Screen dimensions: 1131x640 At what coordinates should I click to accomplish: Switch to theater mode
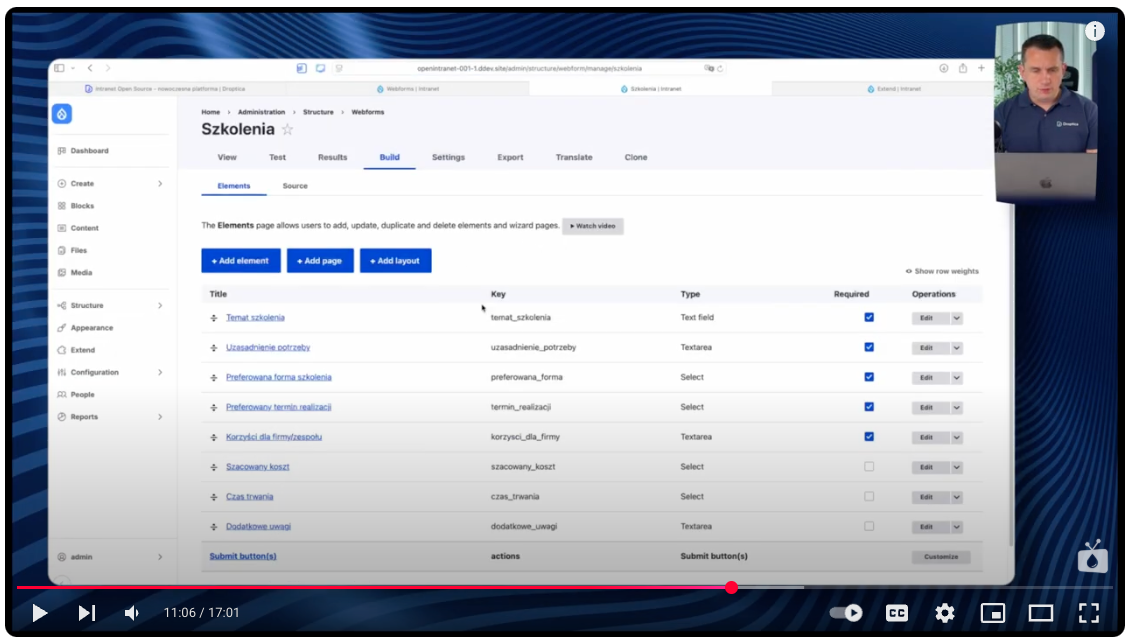tap(1041, 613)
